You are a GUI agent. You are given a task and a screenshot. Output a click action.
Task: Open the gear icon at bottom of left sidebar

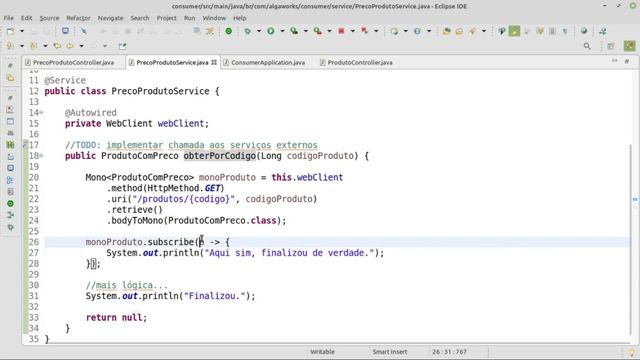coord(11,227)
